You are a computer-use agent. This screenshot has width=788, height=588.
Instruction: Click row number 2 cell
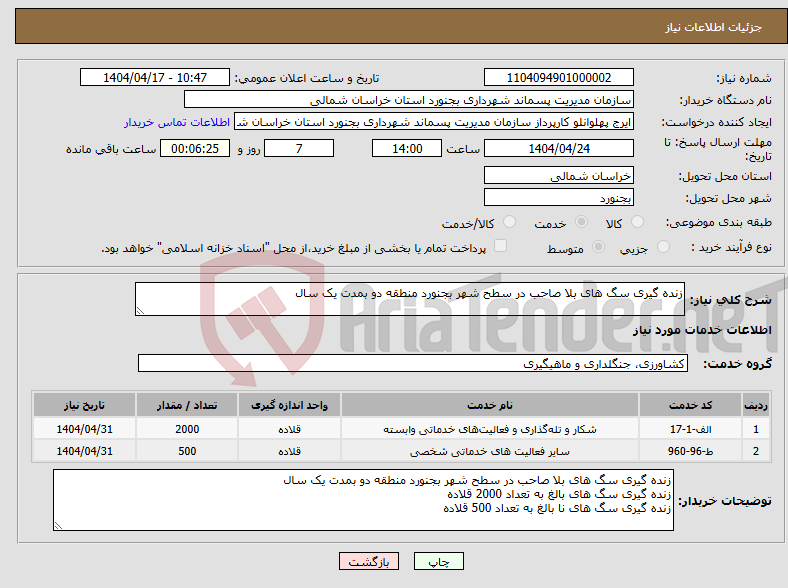(x=756, y=451)
